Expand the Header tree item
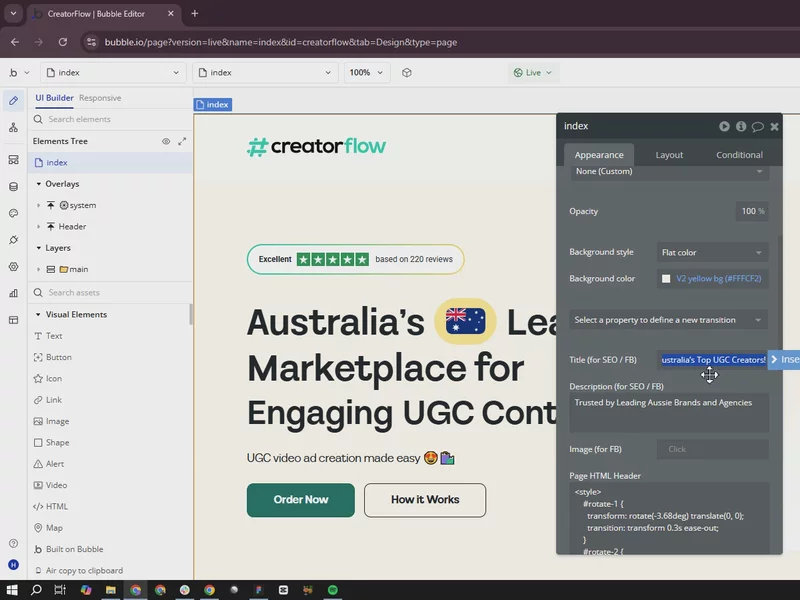The width and height of the screenshot is (800, 600). pyautogui.click(x=39, y=227)
